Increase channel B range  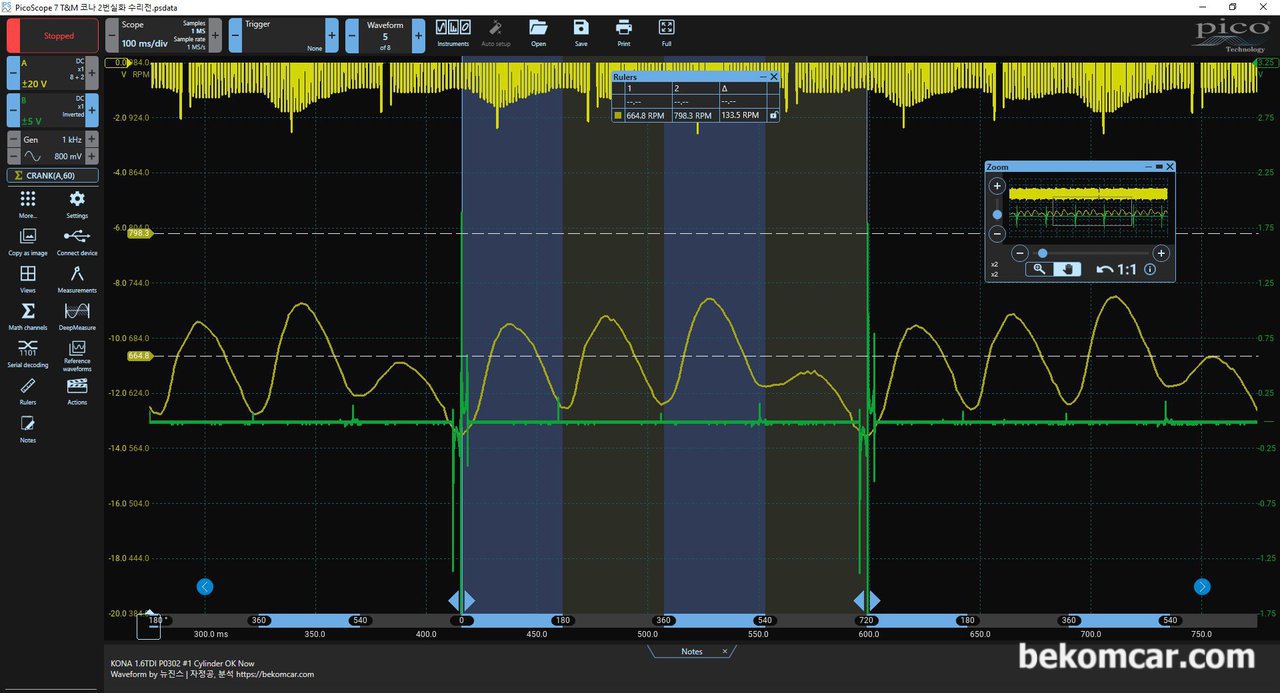coord(92,109)
